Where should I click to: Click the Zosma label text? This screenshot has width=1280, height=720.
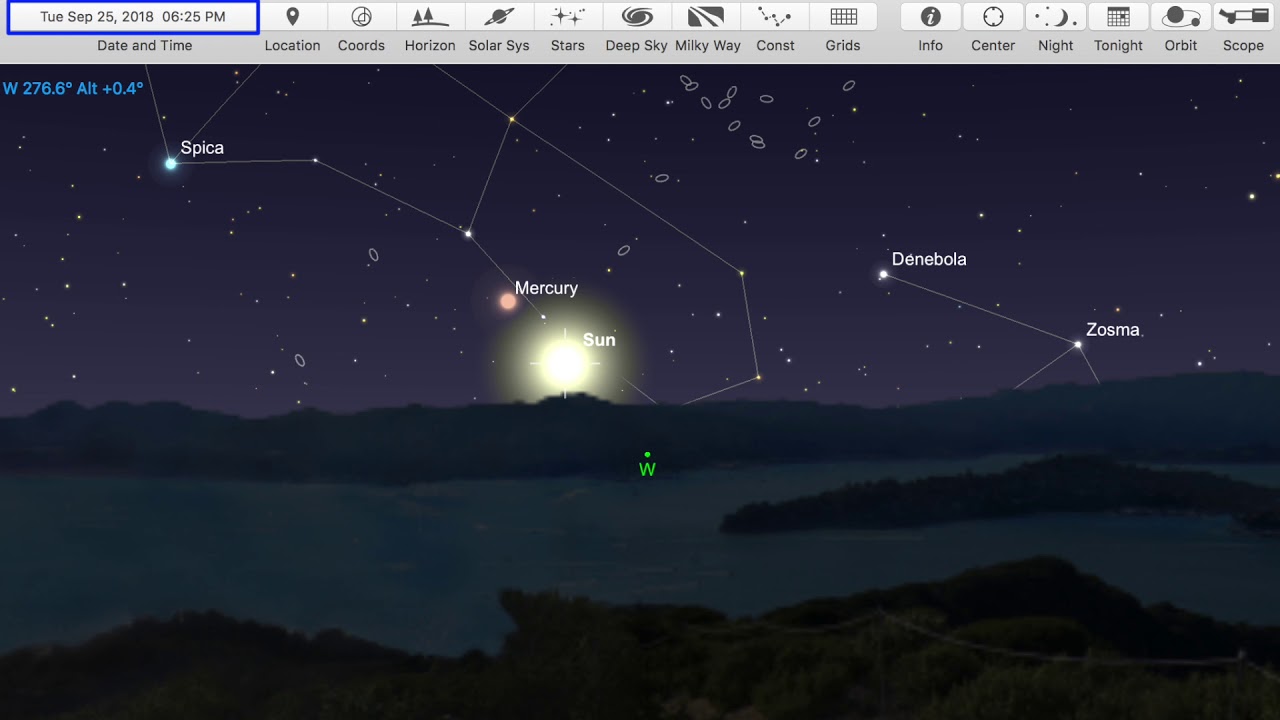(1112, 330)
